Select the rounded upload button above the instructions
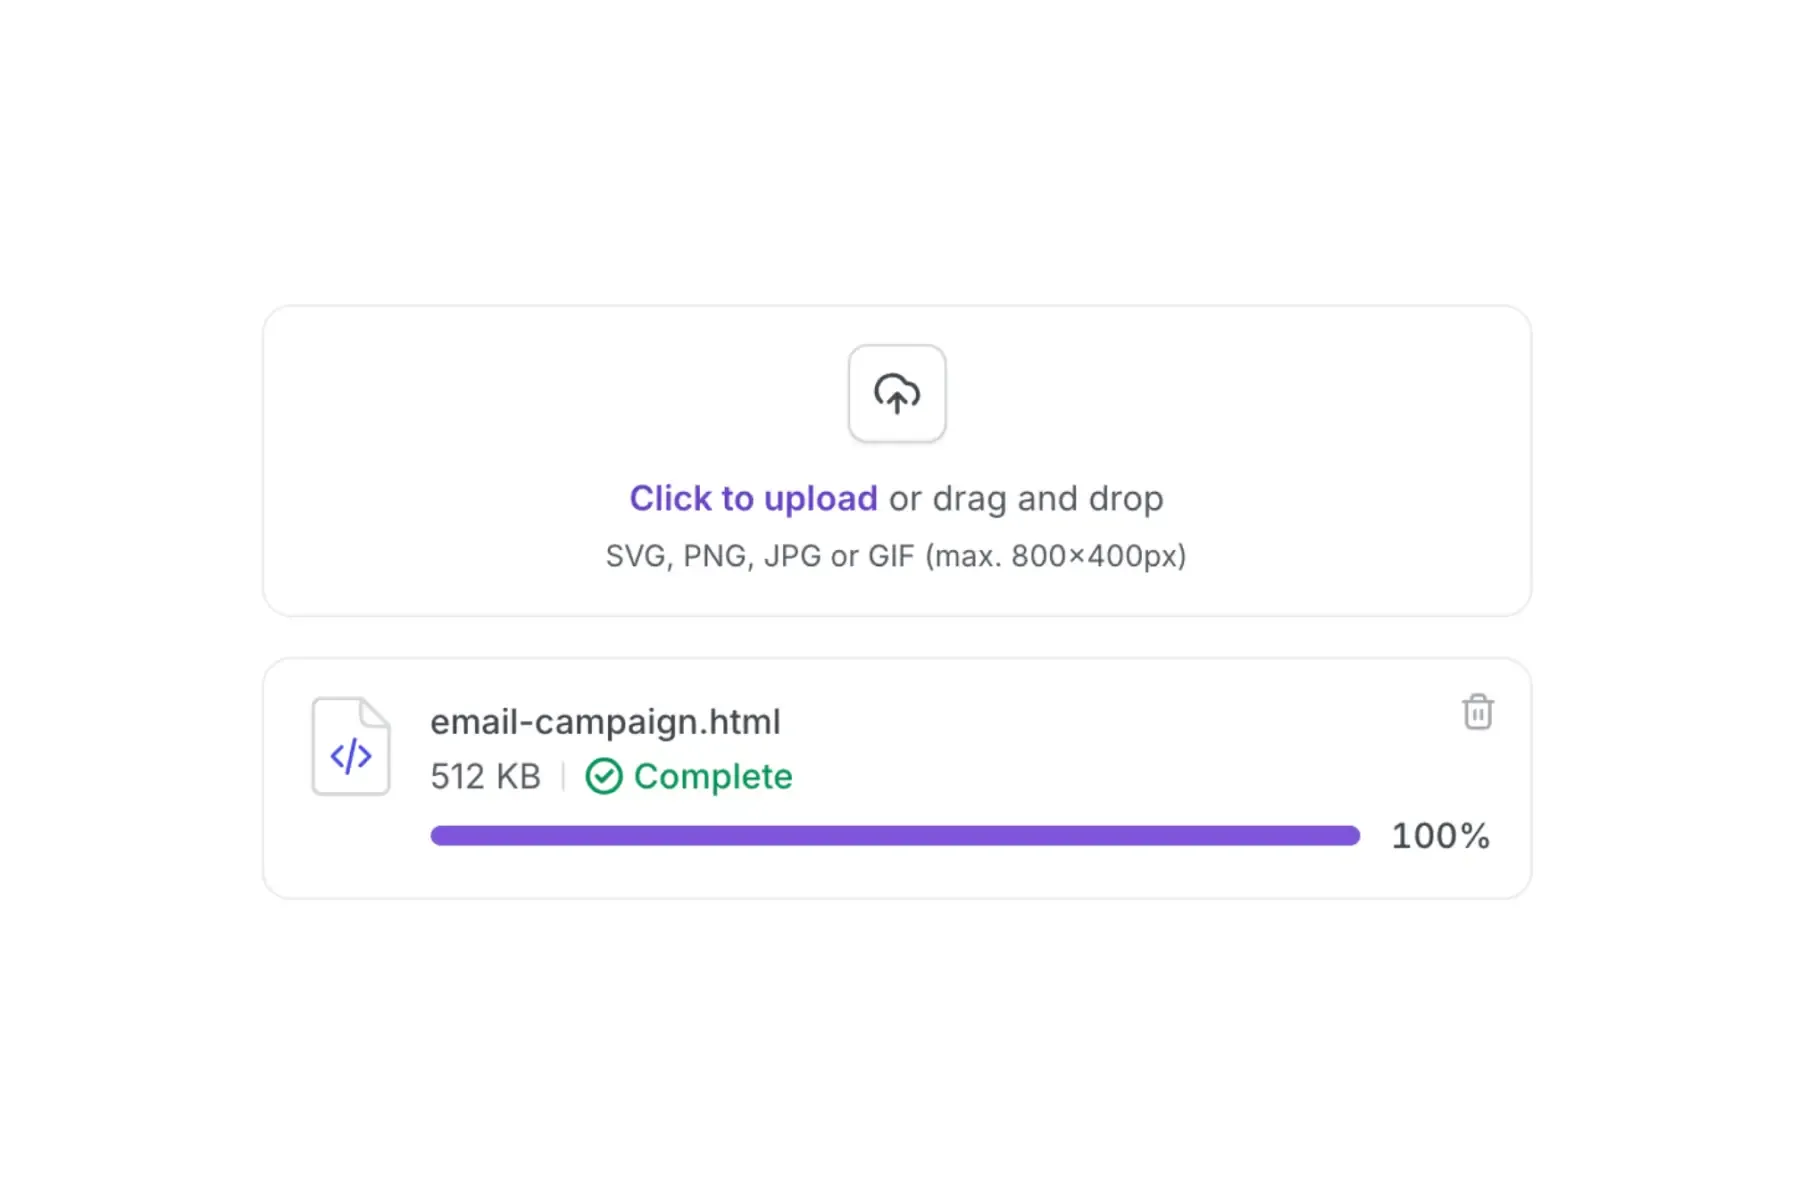The height and width of the screenshot is (1200, 1800). pyautogui.click(x=897, y=394)
